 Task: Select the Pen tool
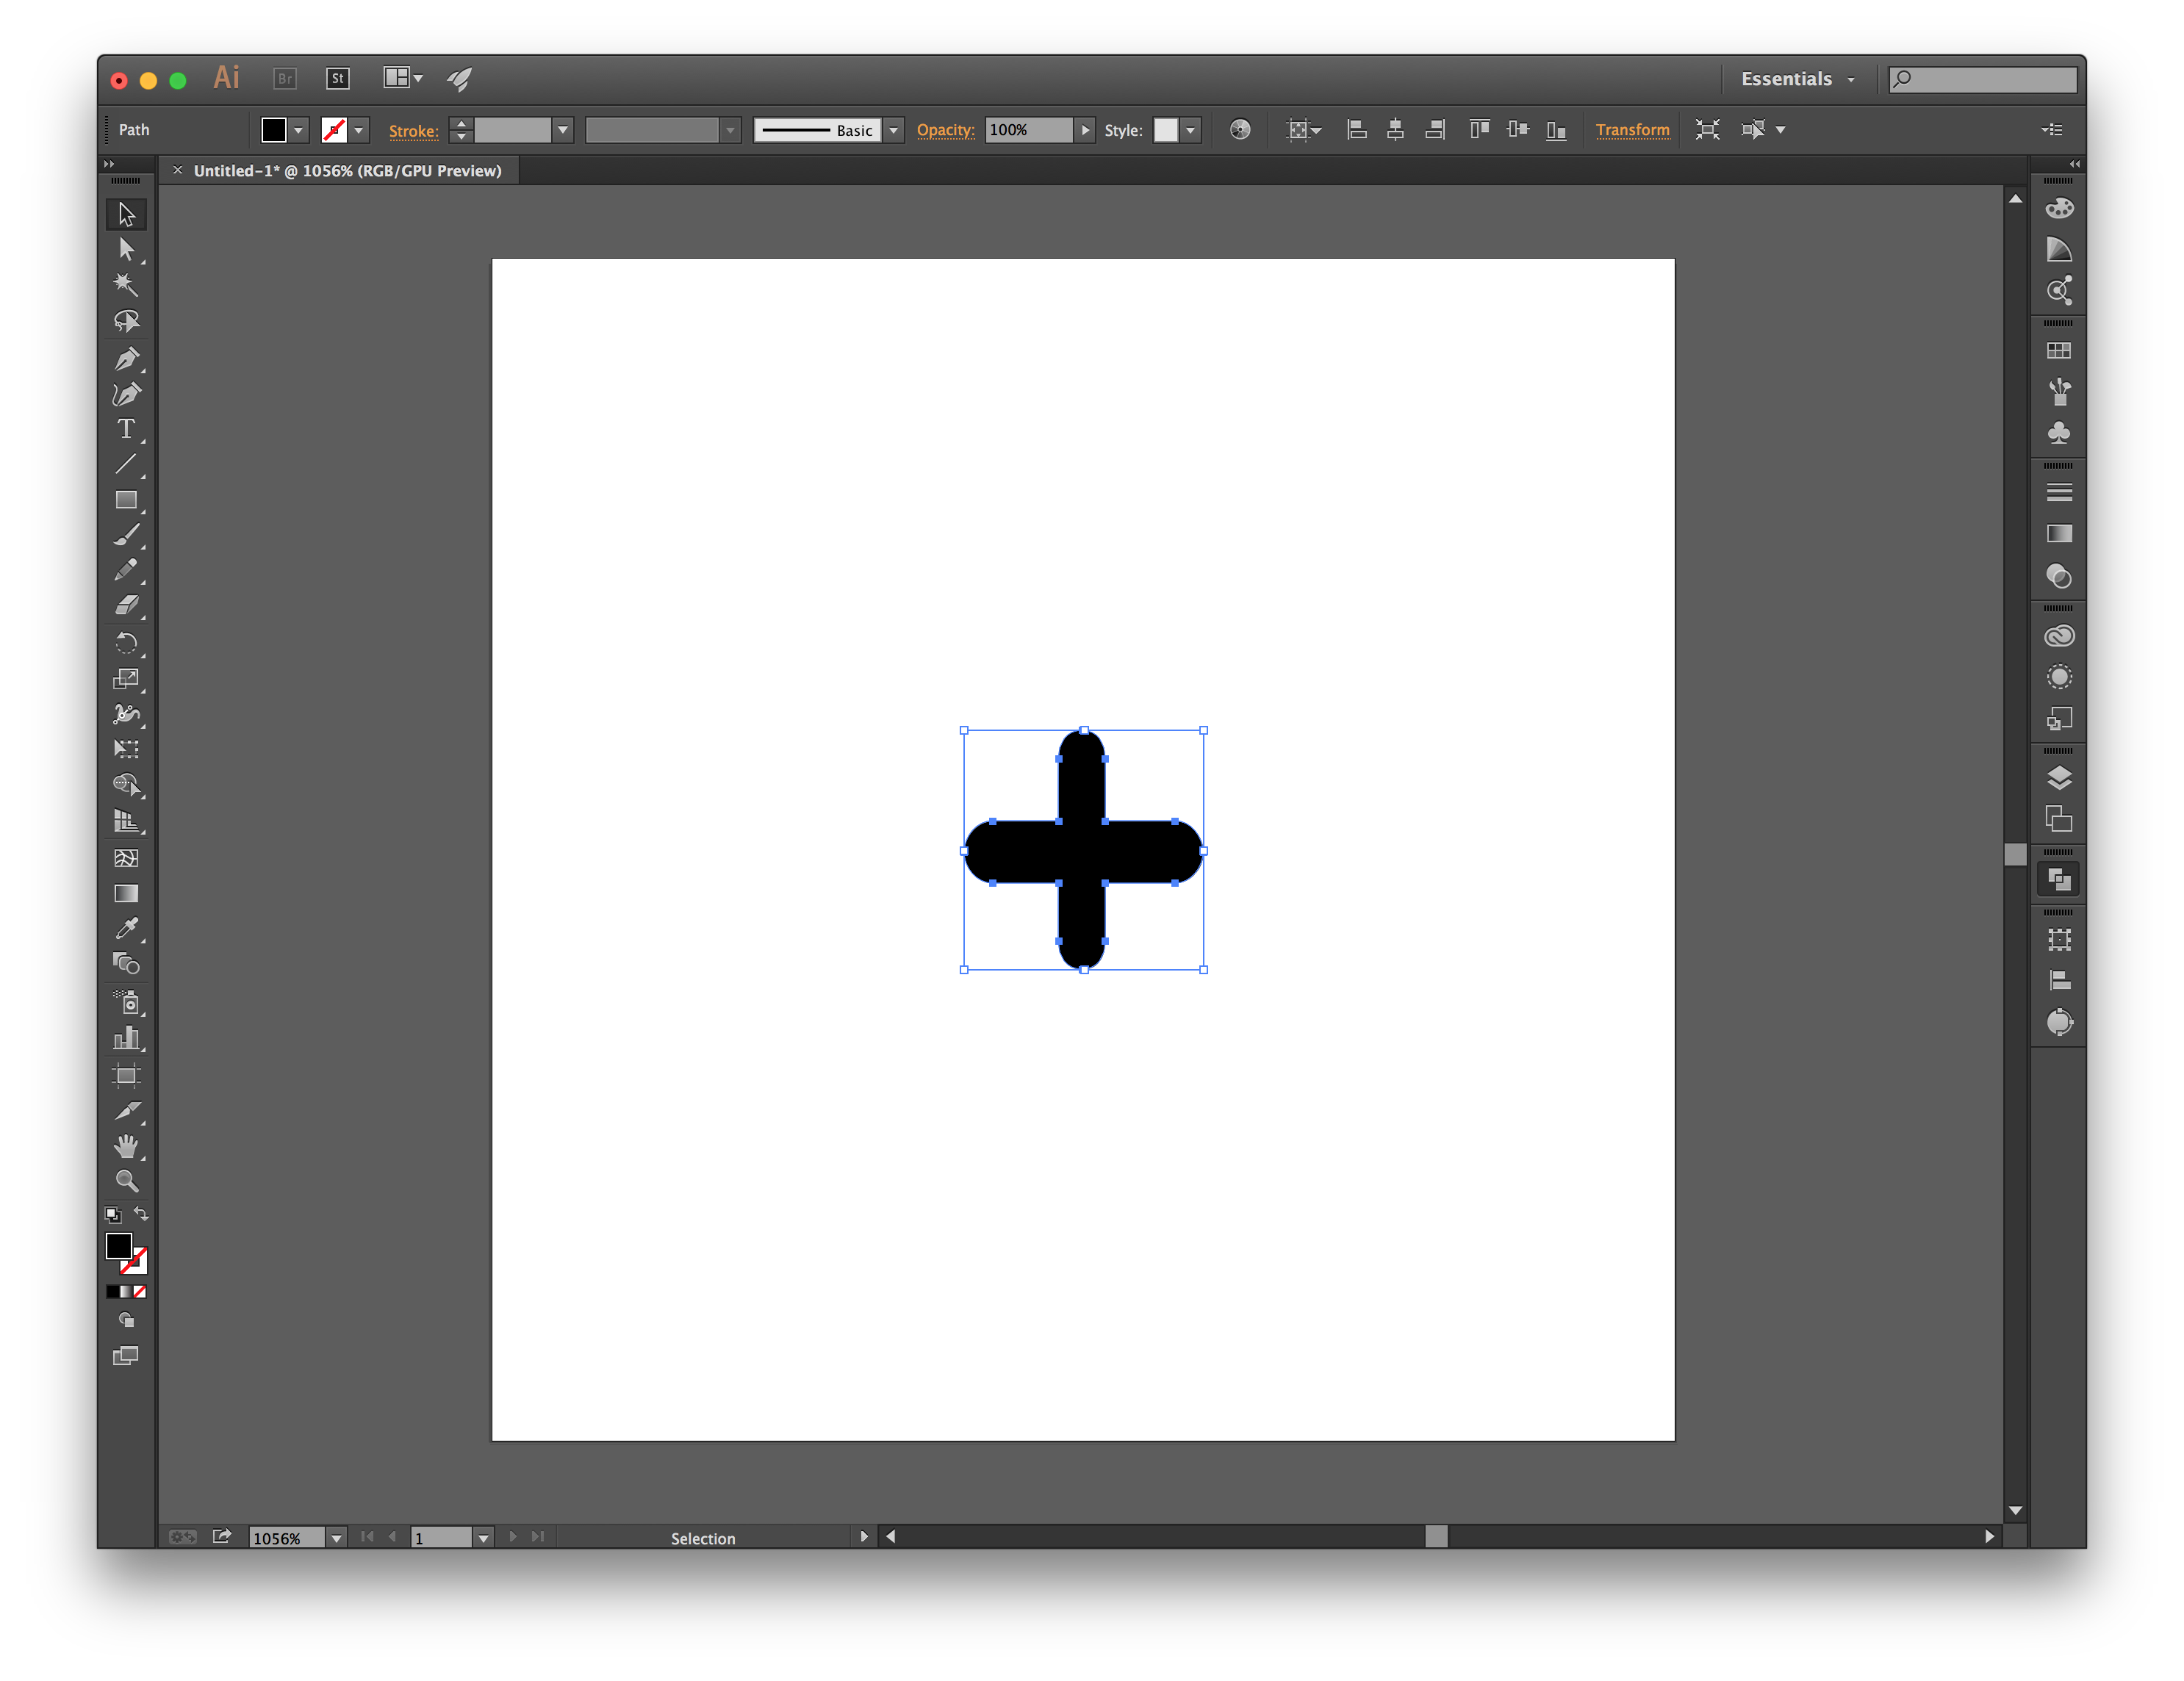click(x=126, y=358)
